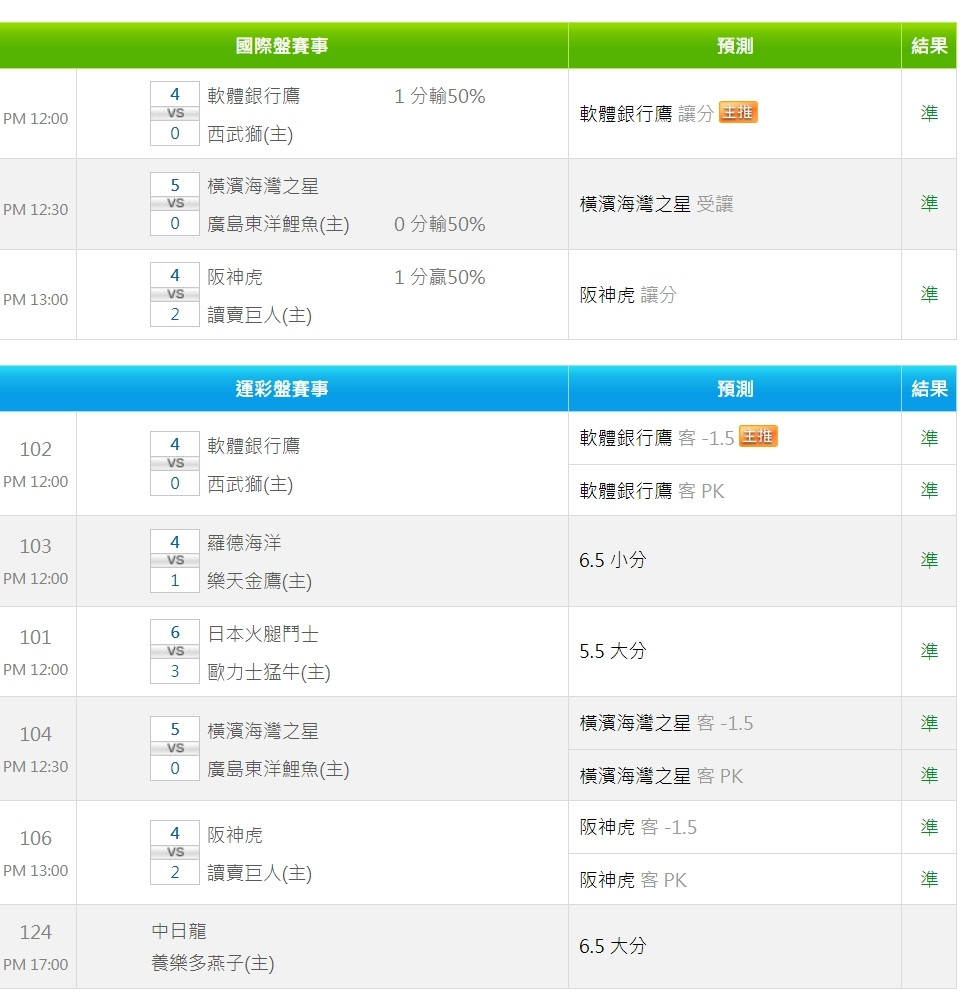Click score 3 for 歐力士猛牛

pyautogui.click(x=175, y=671)
